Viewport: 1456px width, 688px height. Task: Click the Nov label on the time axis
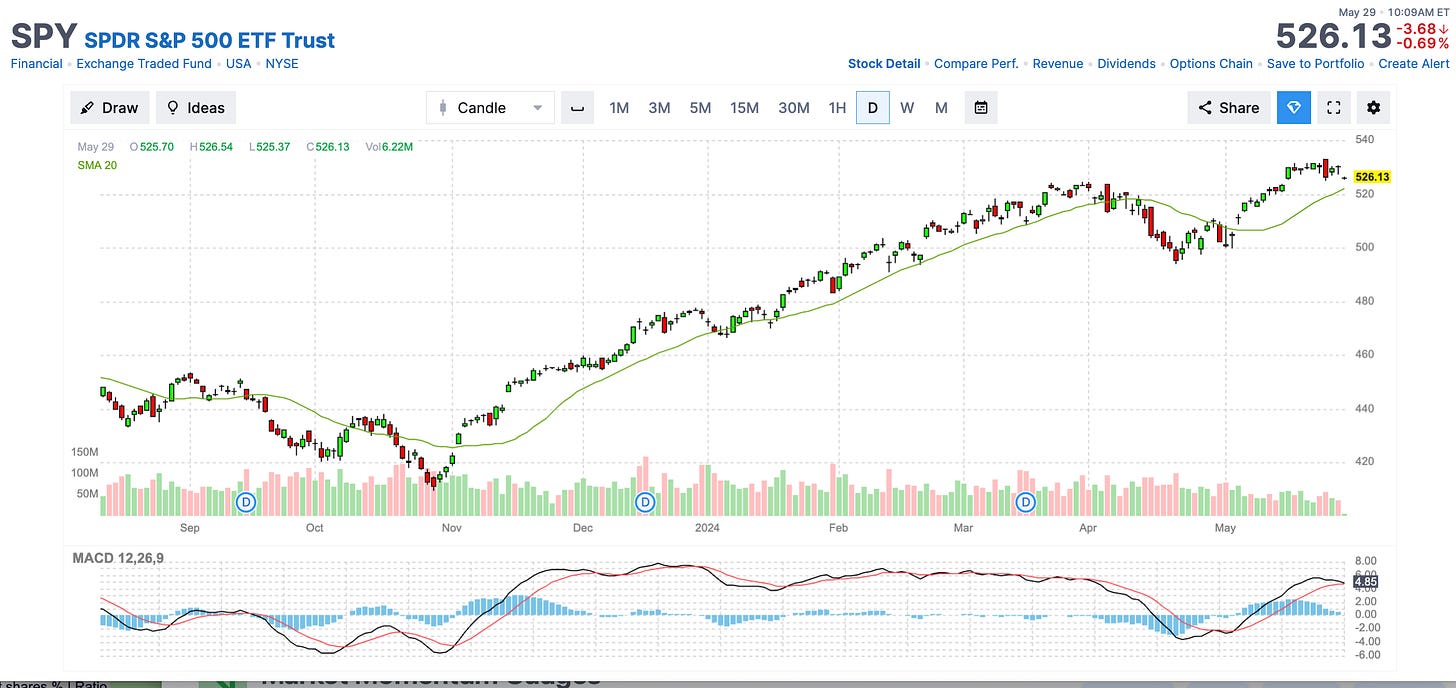[x=451, y=528]
